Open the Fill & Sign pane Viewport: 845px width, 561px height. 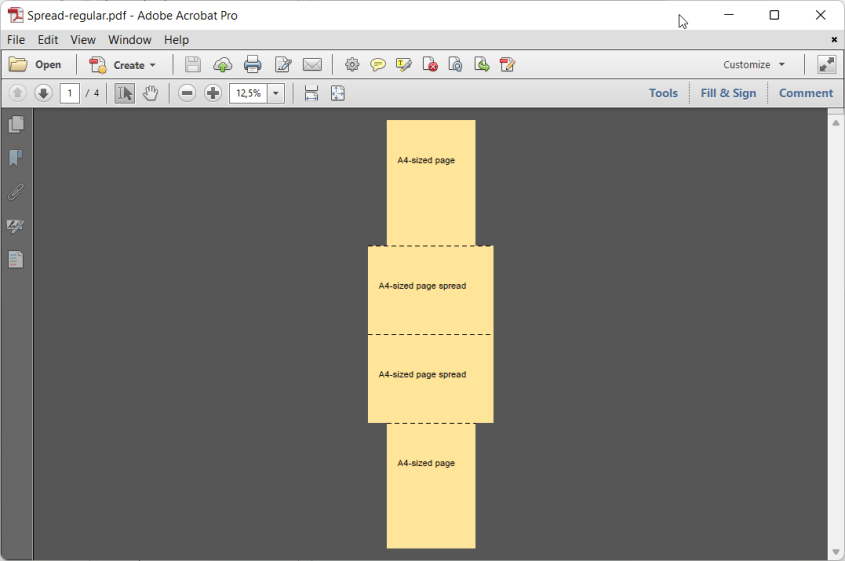coord(728,93)
